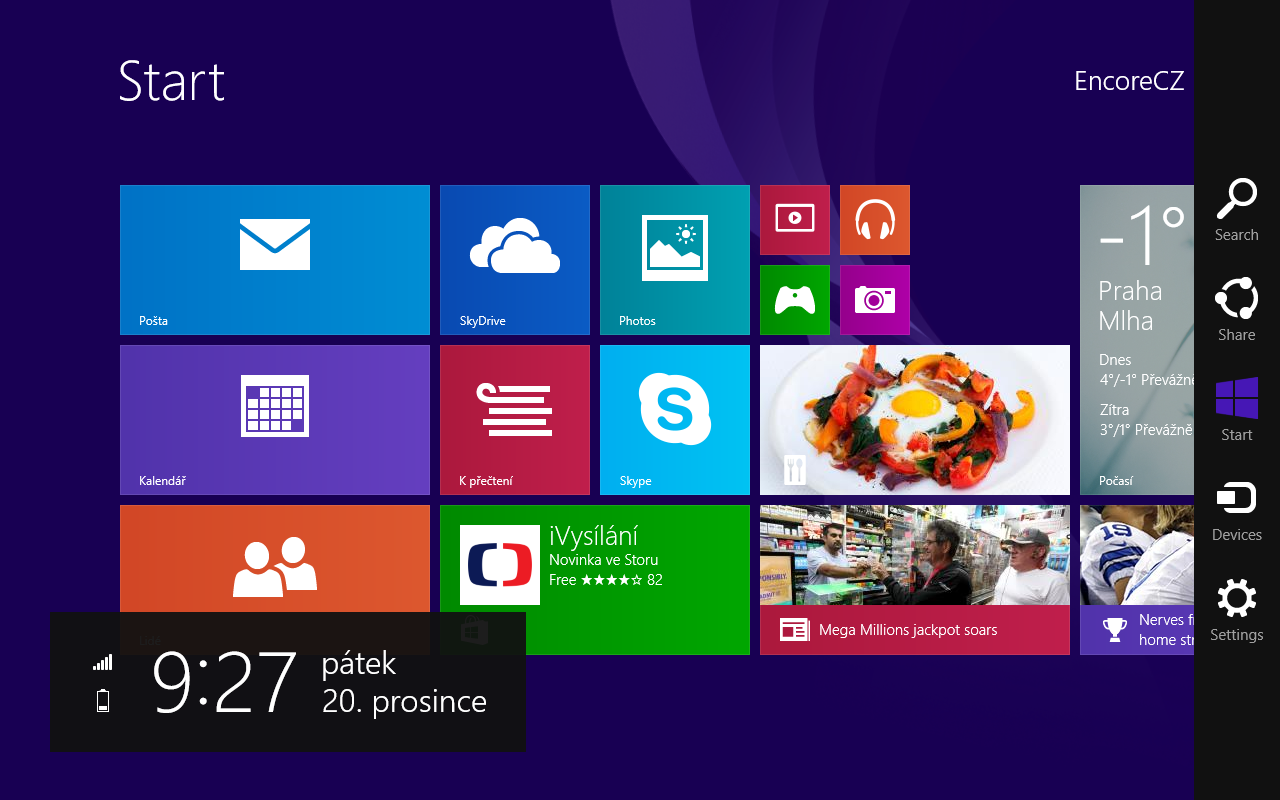Viewport: 1280px width, 800px height.
Task: Launch the Music headphones tile
Action: tap(875, 220)
